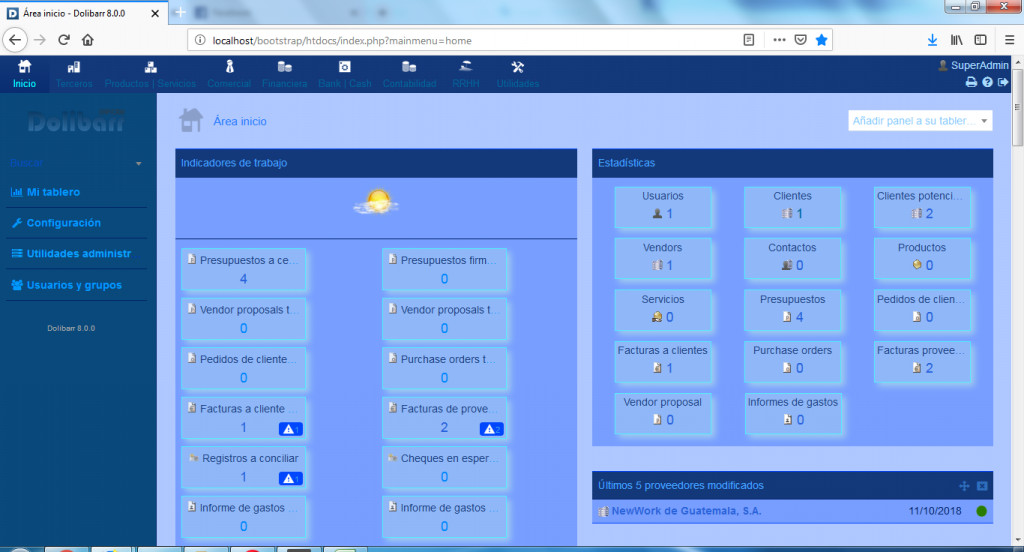Open the Terceros menu
The height and width of the screenshot is (552, 1024).
tap(74, 74)
